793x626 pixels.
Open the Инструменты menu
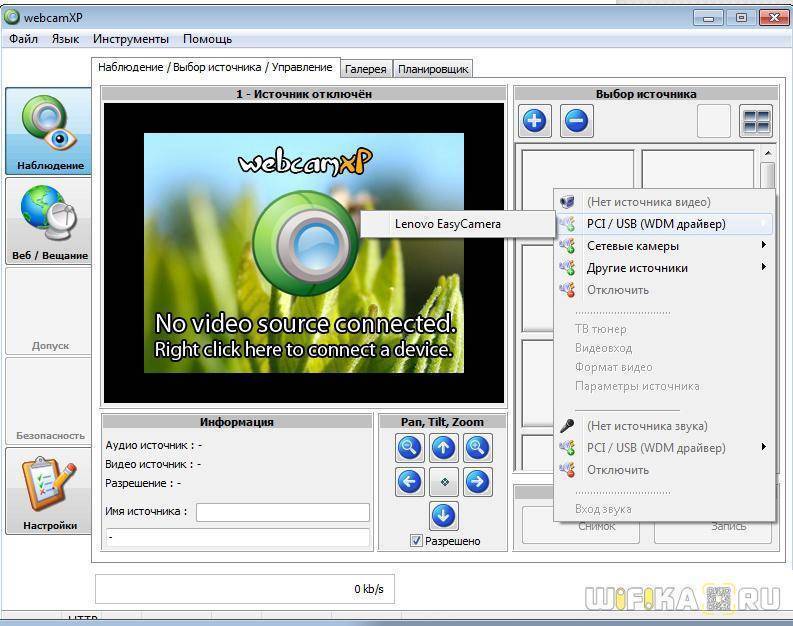[130, 39]
